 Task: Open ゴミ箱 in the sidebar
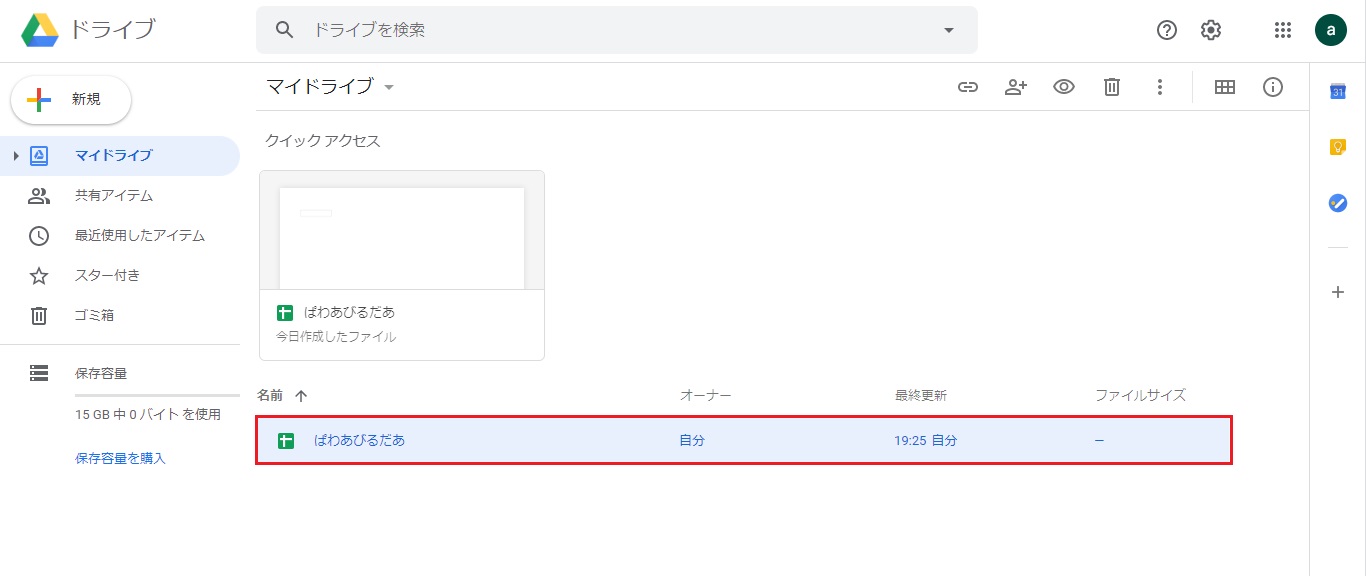[94, 316]
